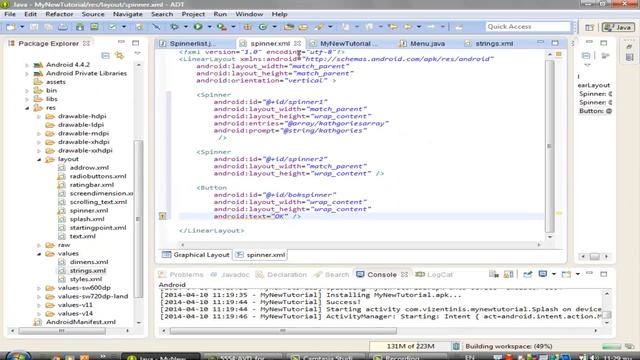Maximize the editor area
The image size is (640, 360).
click(555, 42)
